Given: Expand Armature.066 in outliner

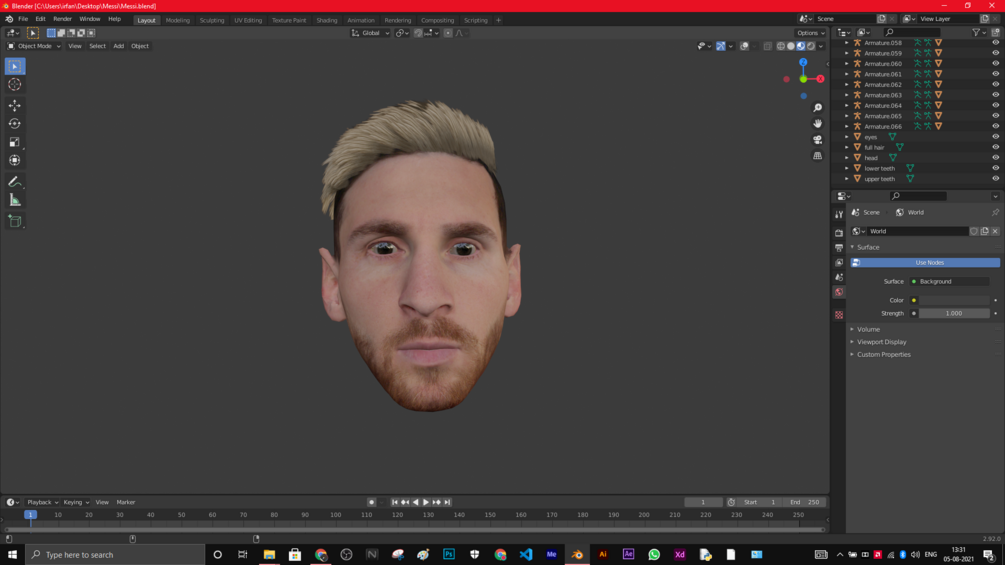Looking at the screenshot, I should coord(847,126).
